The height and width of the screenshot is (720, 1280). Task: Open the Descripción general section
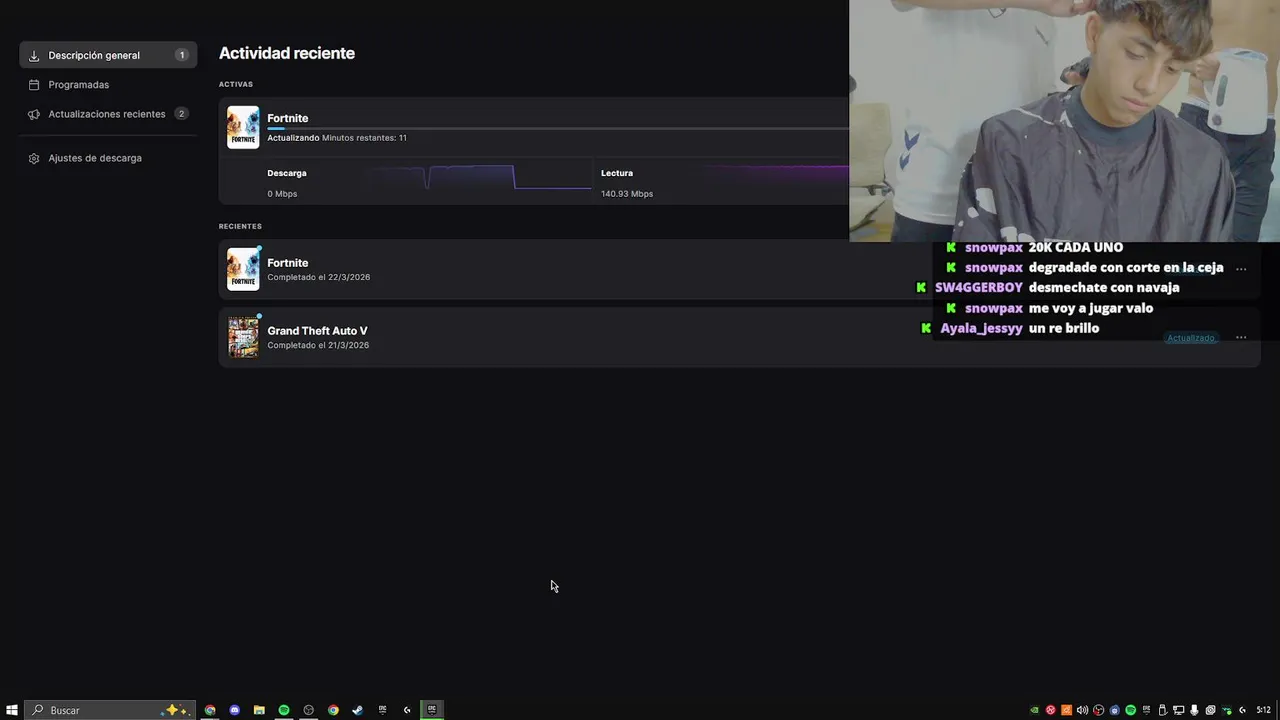coord(108,55)
